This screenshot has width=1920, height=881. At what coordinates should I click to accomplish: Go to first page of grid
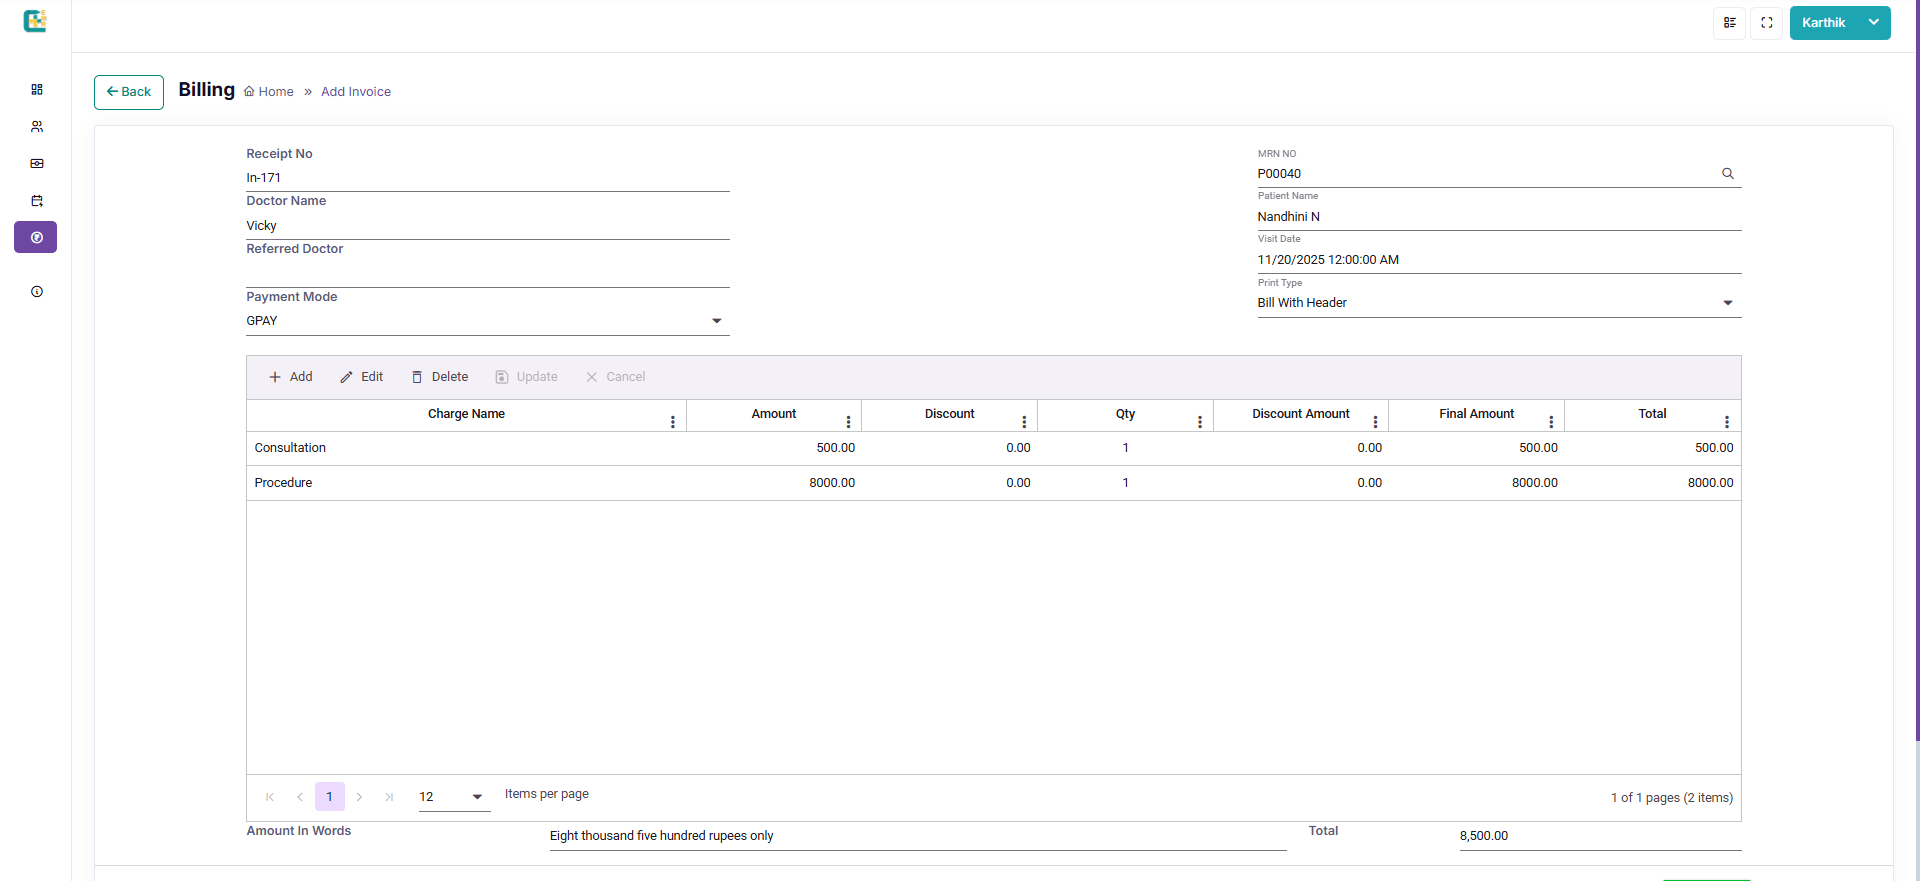click(x=270, y=797)
